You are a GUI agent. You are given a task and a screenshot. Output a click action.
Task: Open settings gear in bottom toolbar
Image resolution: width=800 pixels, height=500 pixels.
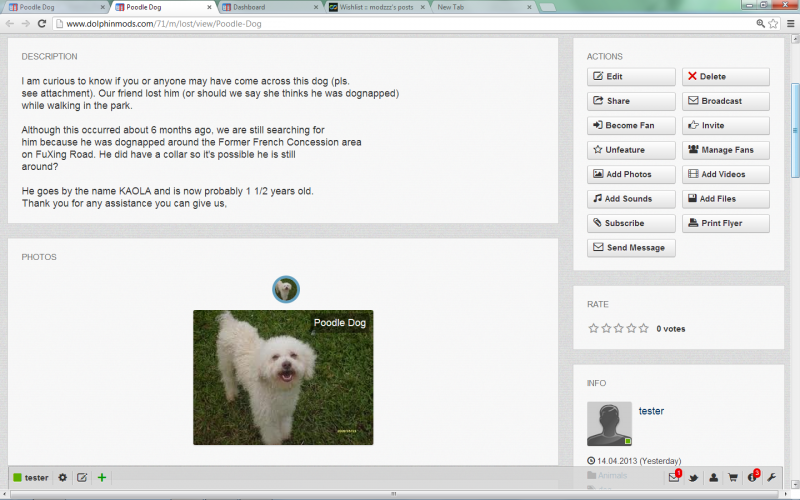pyautogui.click(x=62, y=478)
